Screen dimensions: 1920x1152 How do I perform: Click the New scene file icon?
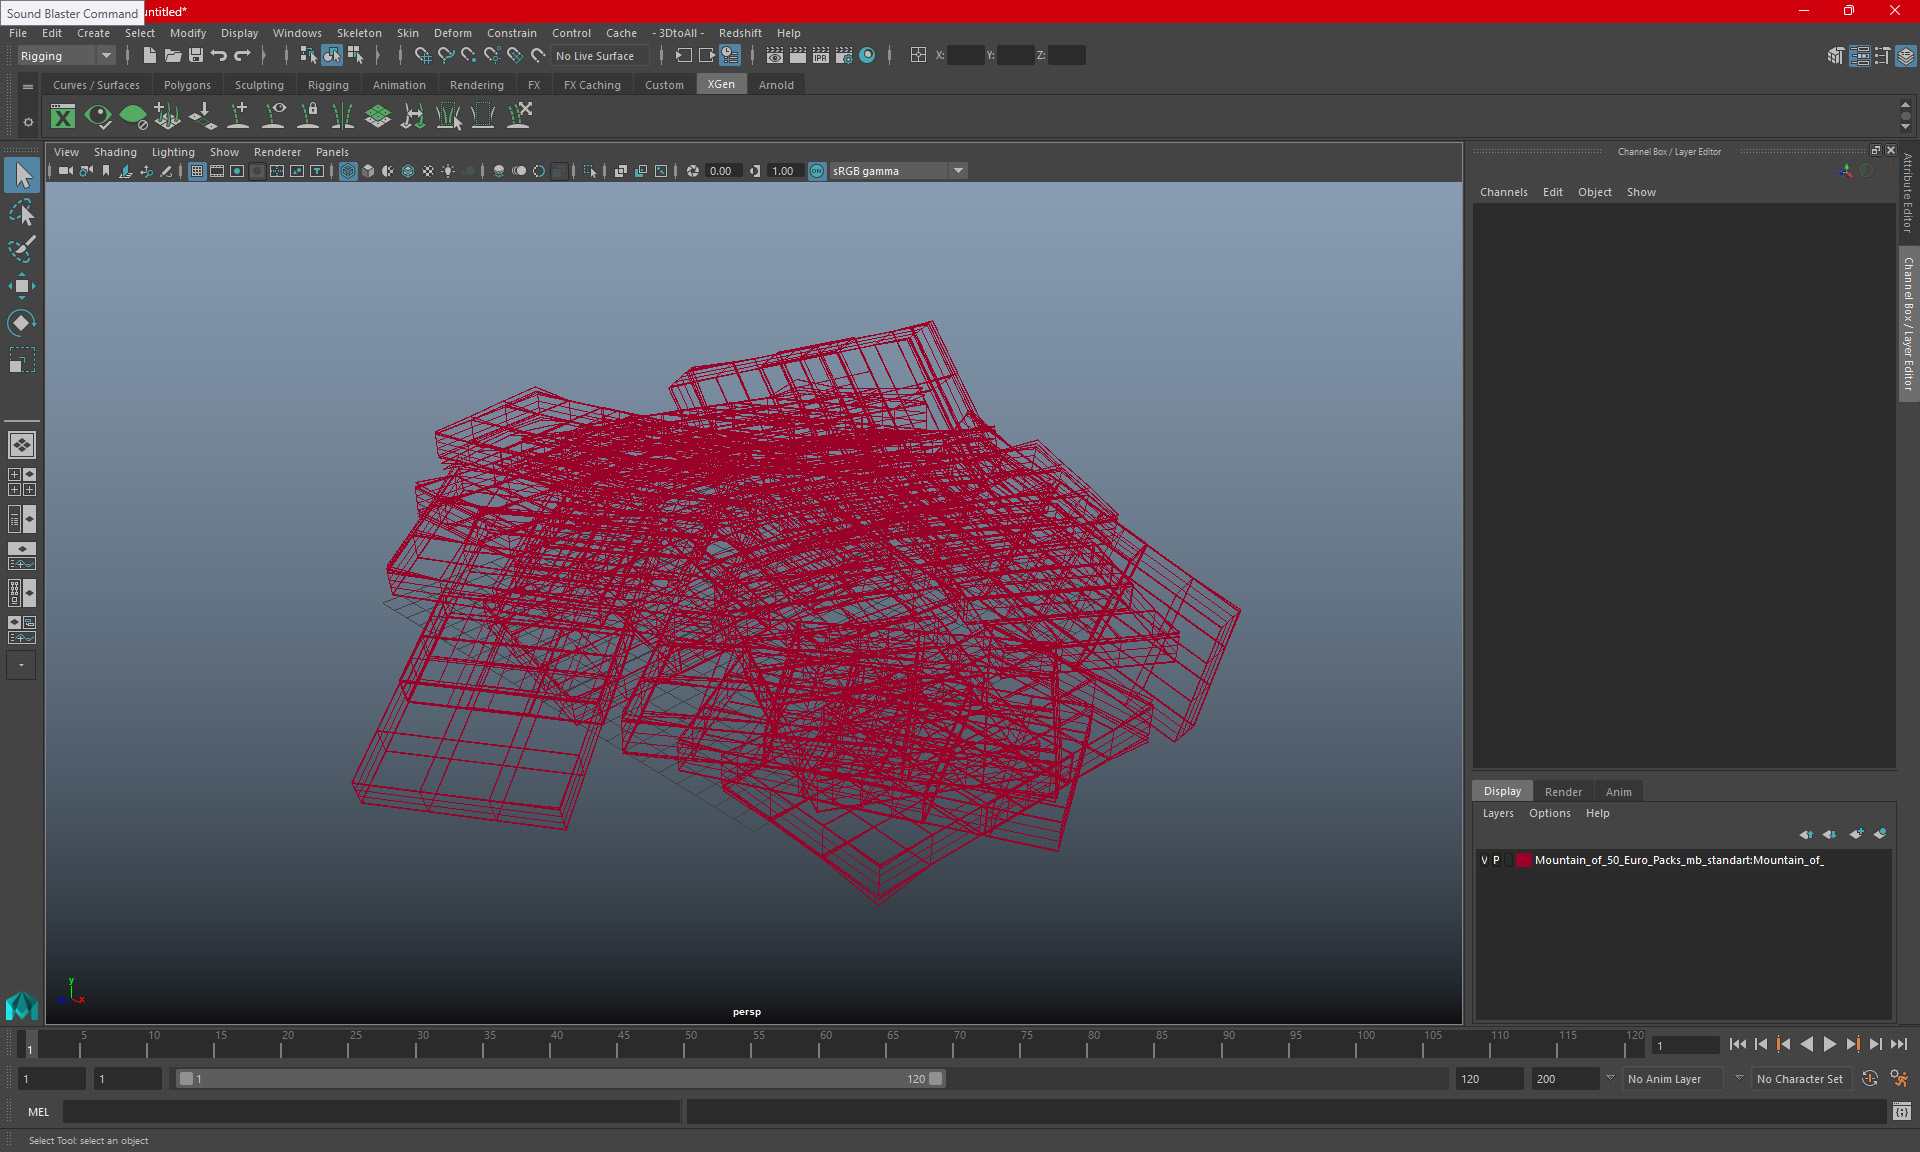(x=149, y=56)
